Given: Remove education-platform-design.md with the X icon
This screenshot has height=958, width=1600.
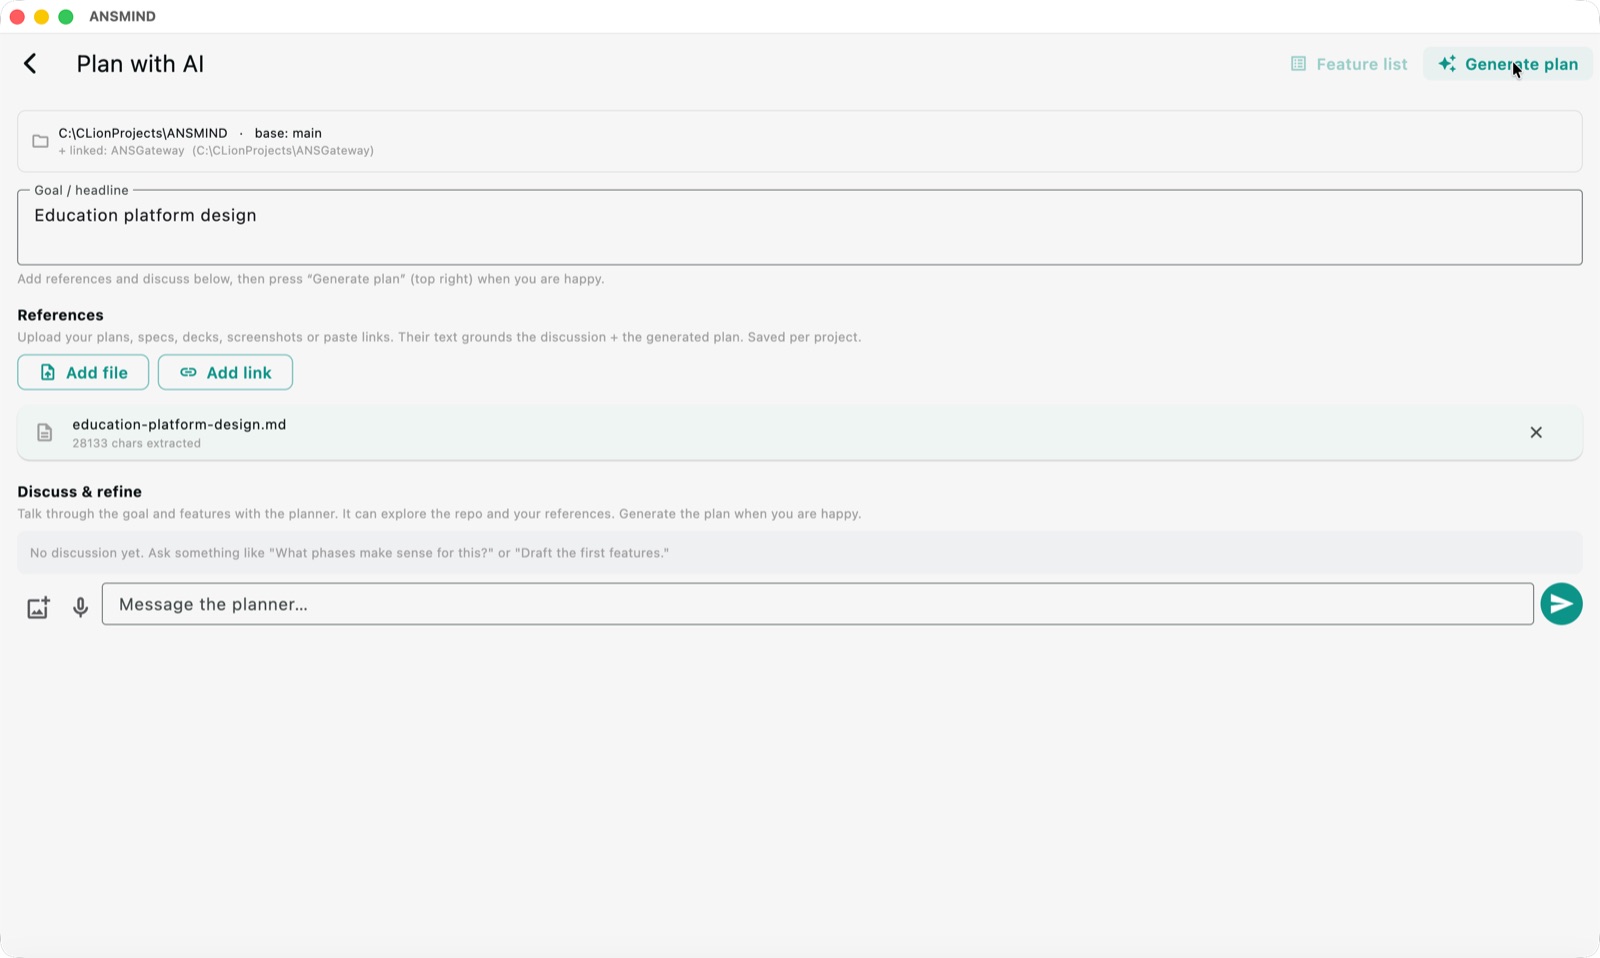Looking at the screenshot, I should (x=1536, y=433).
